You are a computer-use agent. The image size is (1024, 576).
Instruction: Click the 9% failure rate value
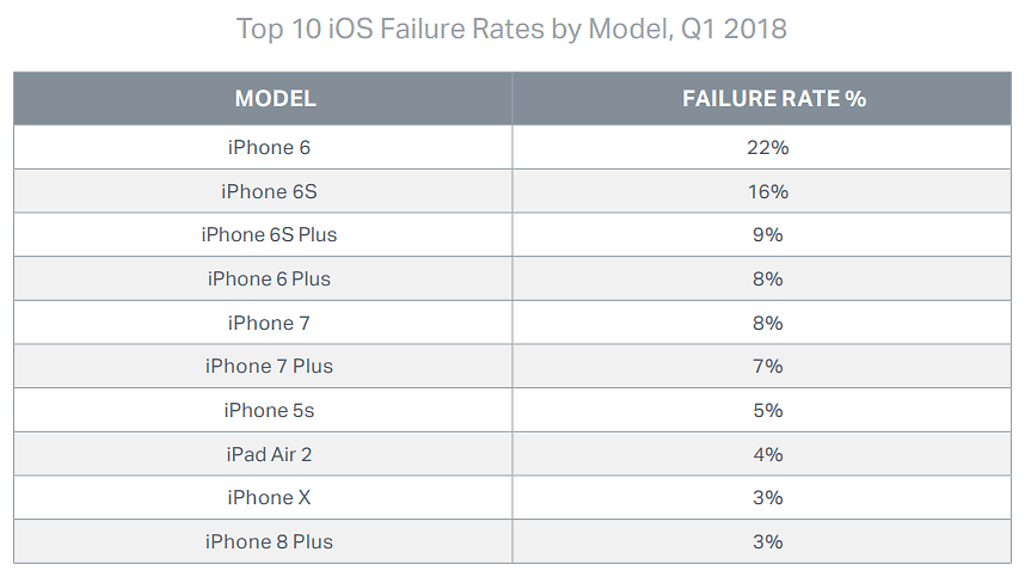tap(768, 235)
